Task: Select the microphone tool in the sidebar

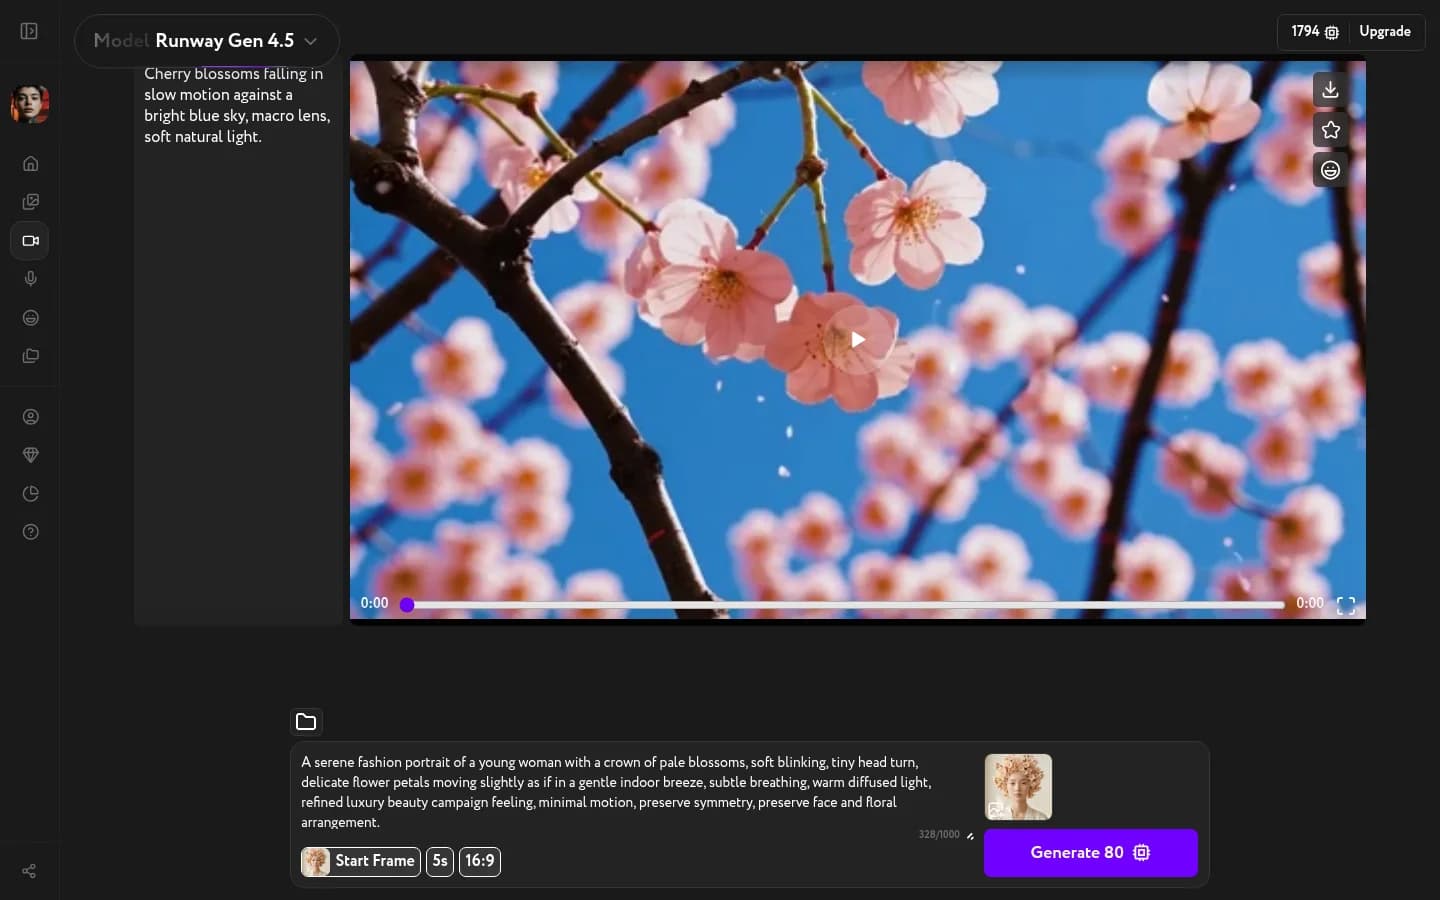Action: click(30, 279)
